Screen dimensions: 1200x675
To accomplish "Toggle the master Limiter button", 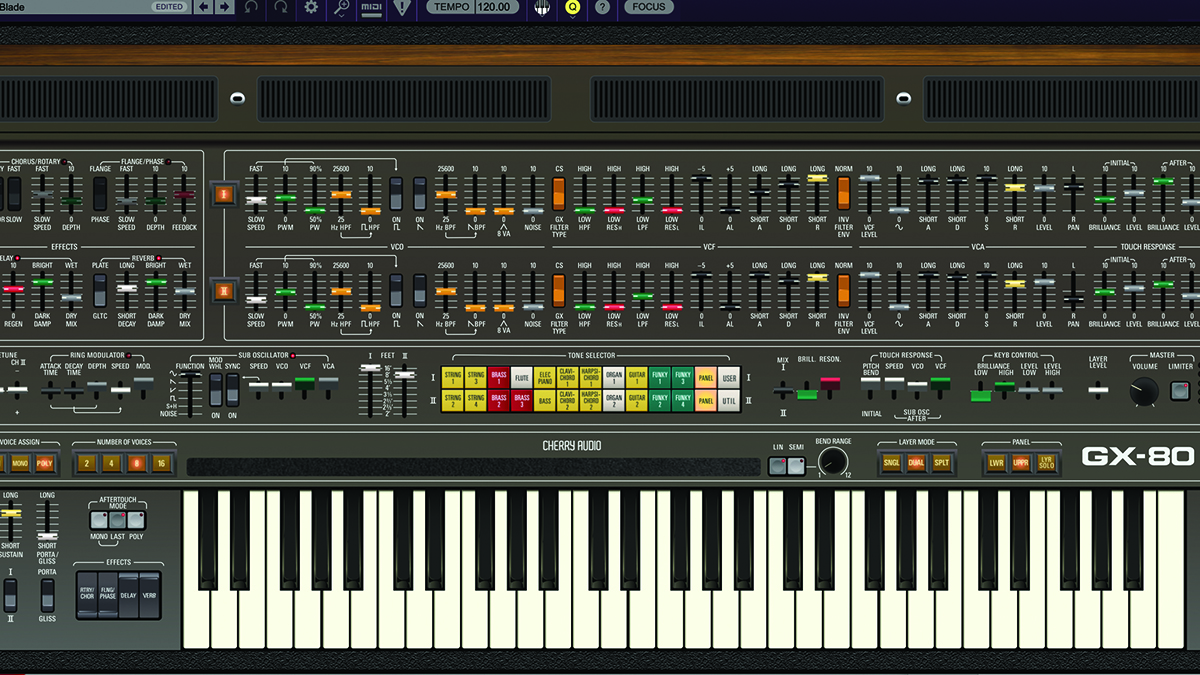I will 1181,391.
